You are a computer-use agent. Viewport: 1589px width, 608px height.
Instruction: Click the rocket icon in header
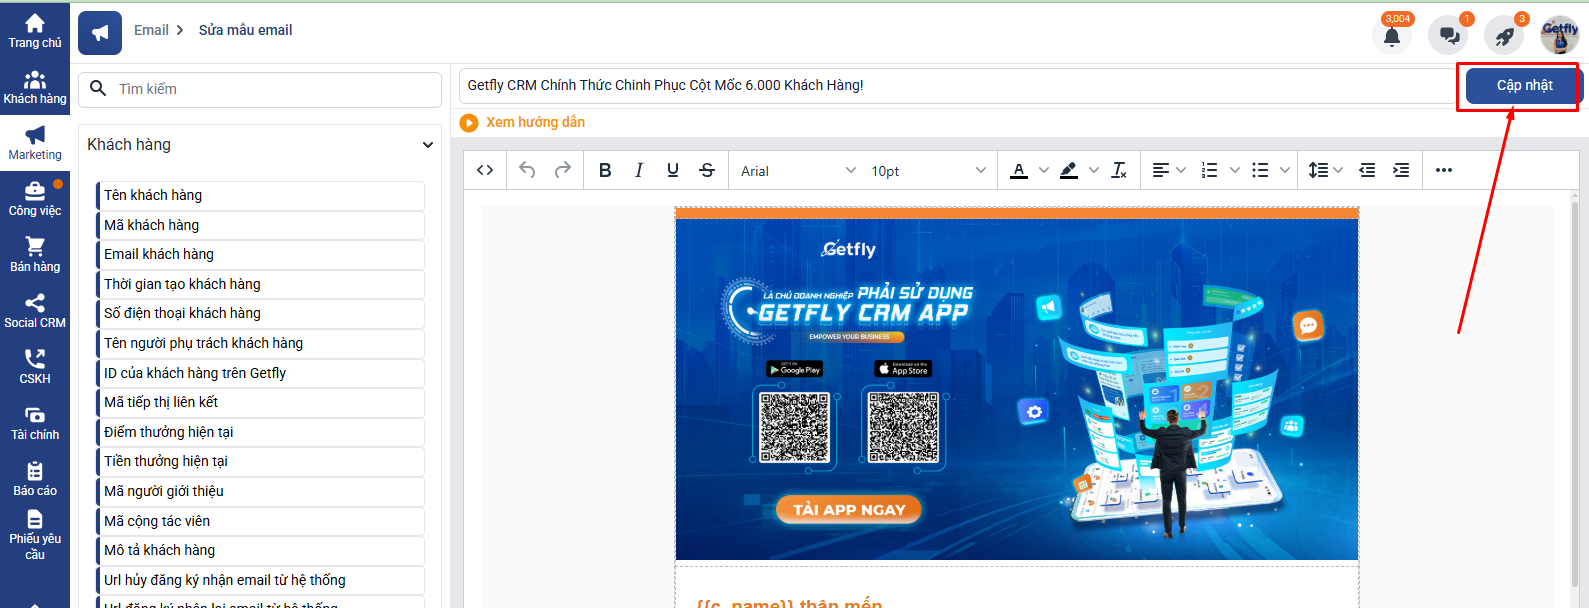[x=1504, y=36]
